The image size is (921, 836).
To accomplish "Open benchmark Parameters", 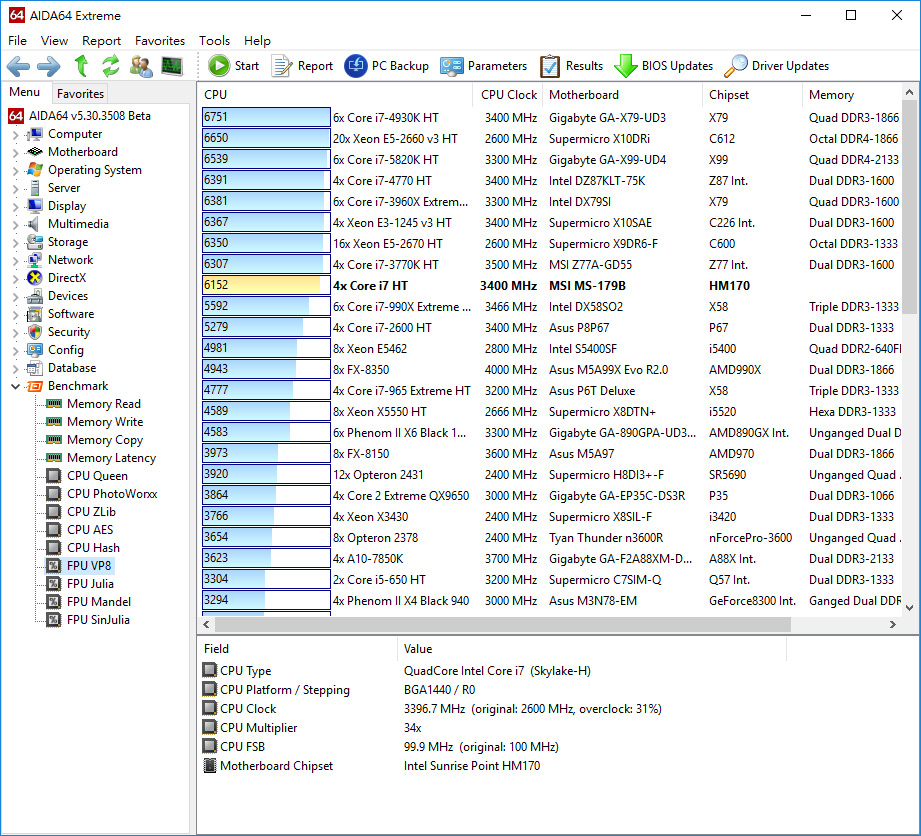I will click(483, 66).
